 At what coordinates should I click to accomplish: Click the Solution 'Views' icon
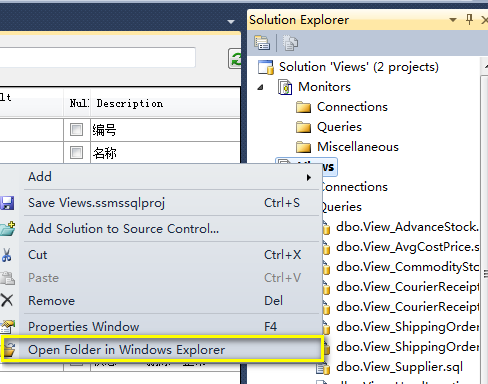click(266, 67)
